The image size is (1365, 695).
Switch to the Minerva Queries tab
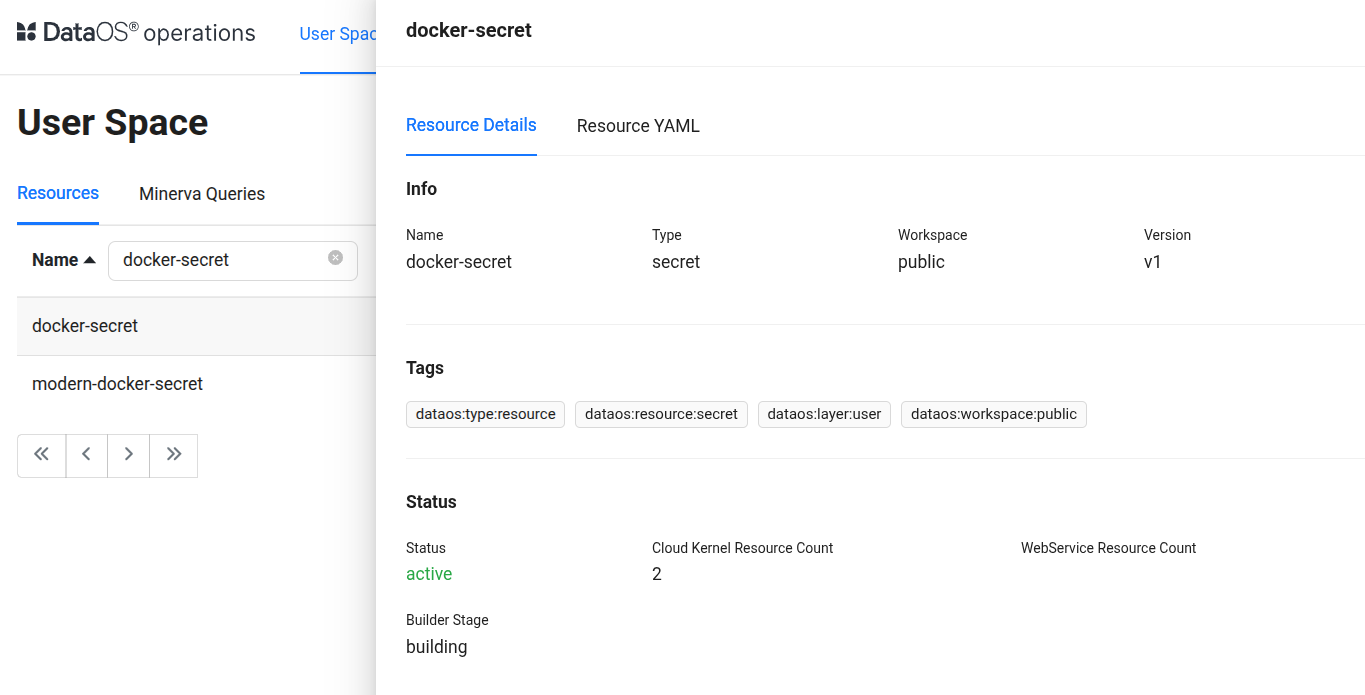(202, 194)
